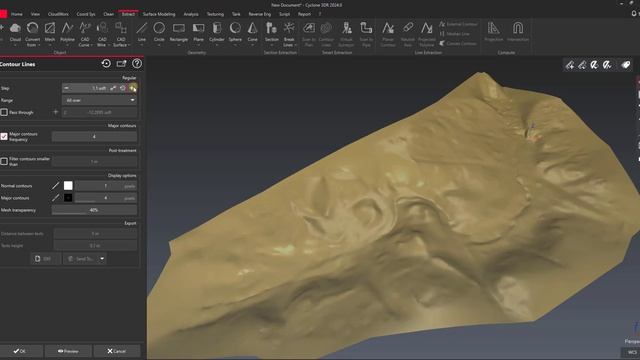Reset the Contour Lines panel settings
Image resolution: width=640 pixels, height=360 pixels.
pos(106,64)
